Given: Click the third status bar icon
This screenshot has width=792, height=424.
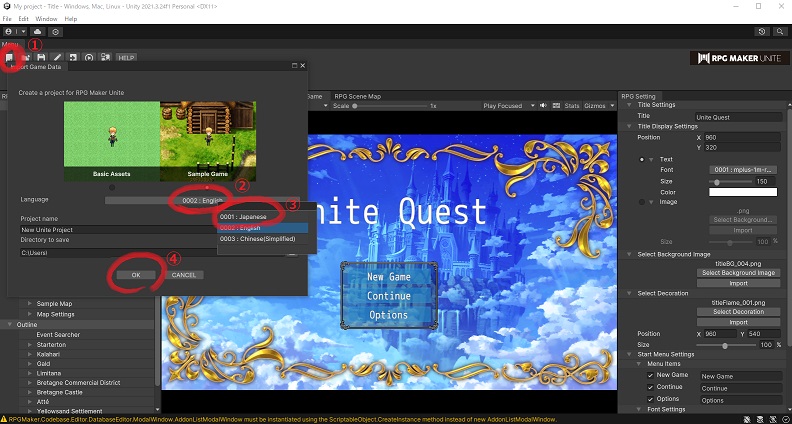Looking at the screenshot, I should (x=772, y=419).
